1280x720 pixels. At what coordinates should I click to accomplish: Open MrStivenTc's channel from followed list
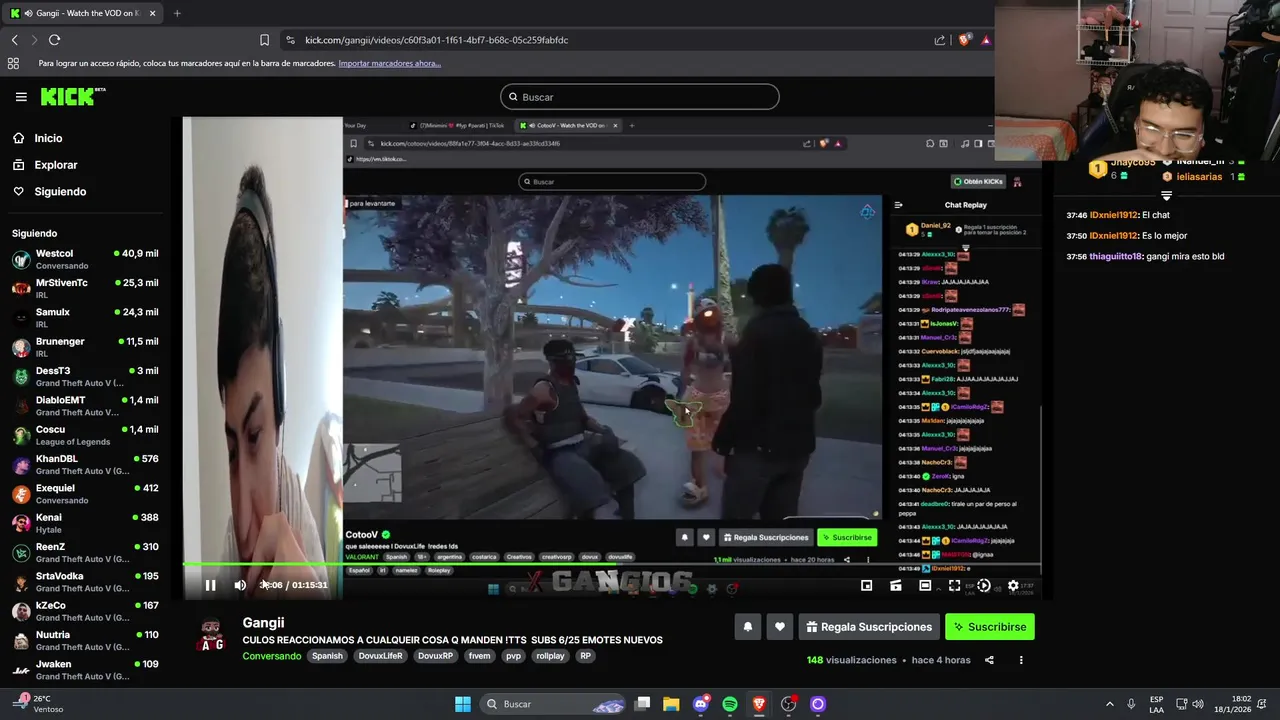point(85,289)
